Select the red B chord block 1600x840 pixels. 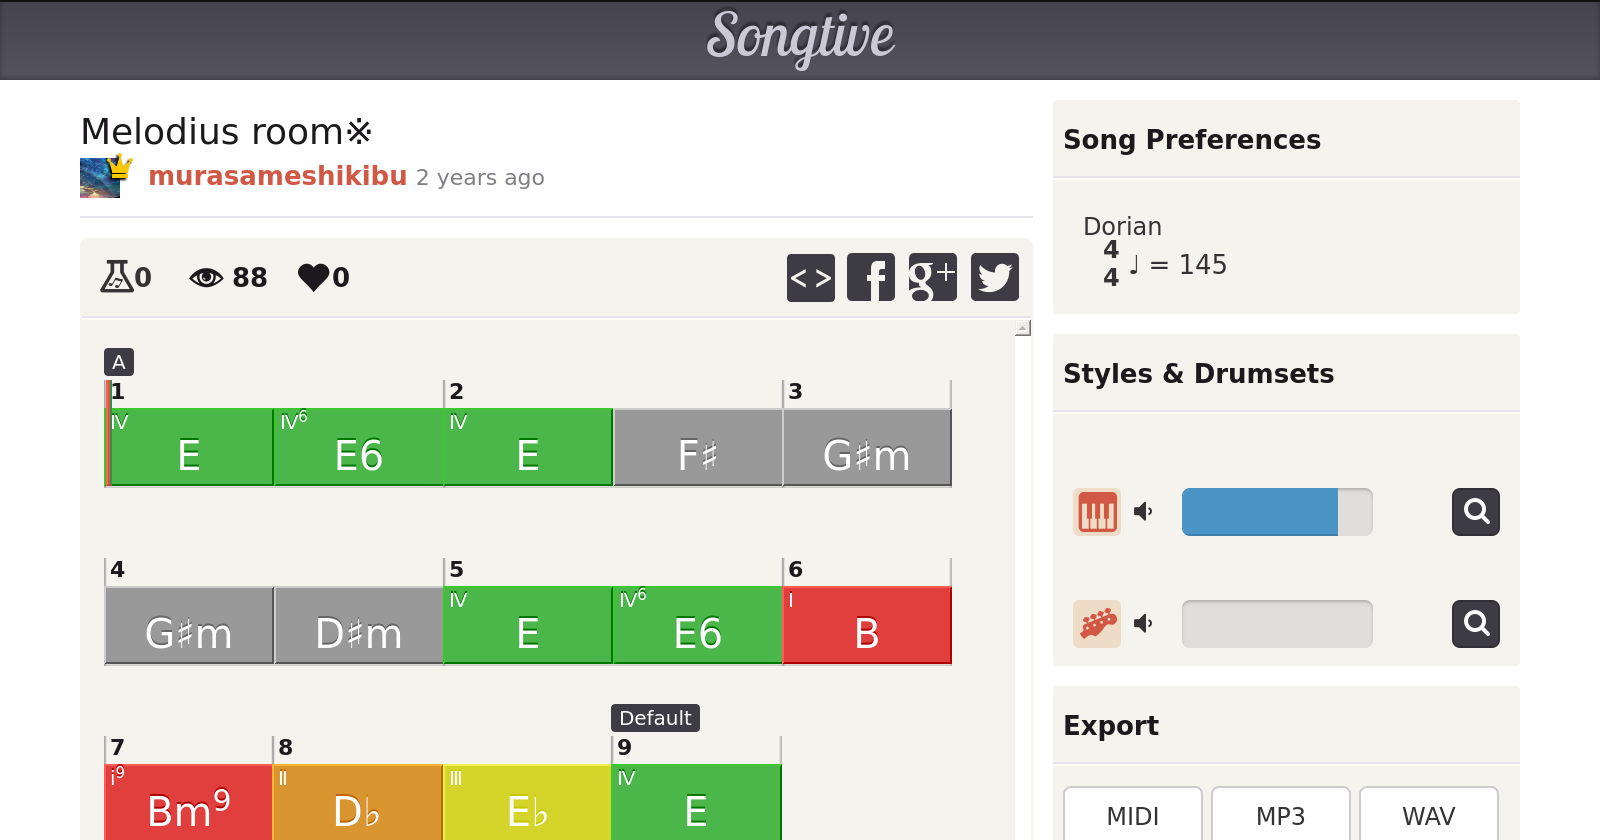pyautogui.click(x=866, y=625)
